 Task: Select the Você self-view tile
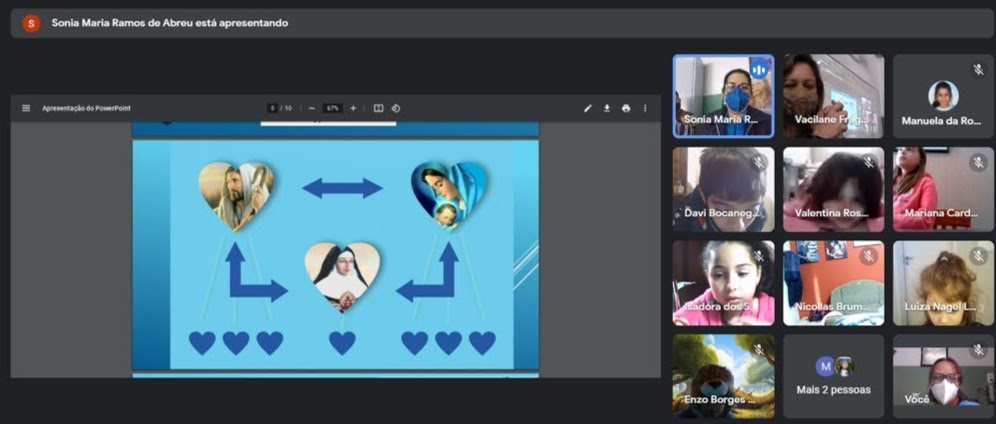click(943, 376)
